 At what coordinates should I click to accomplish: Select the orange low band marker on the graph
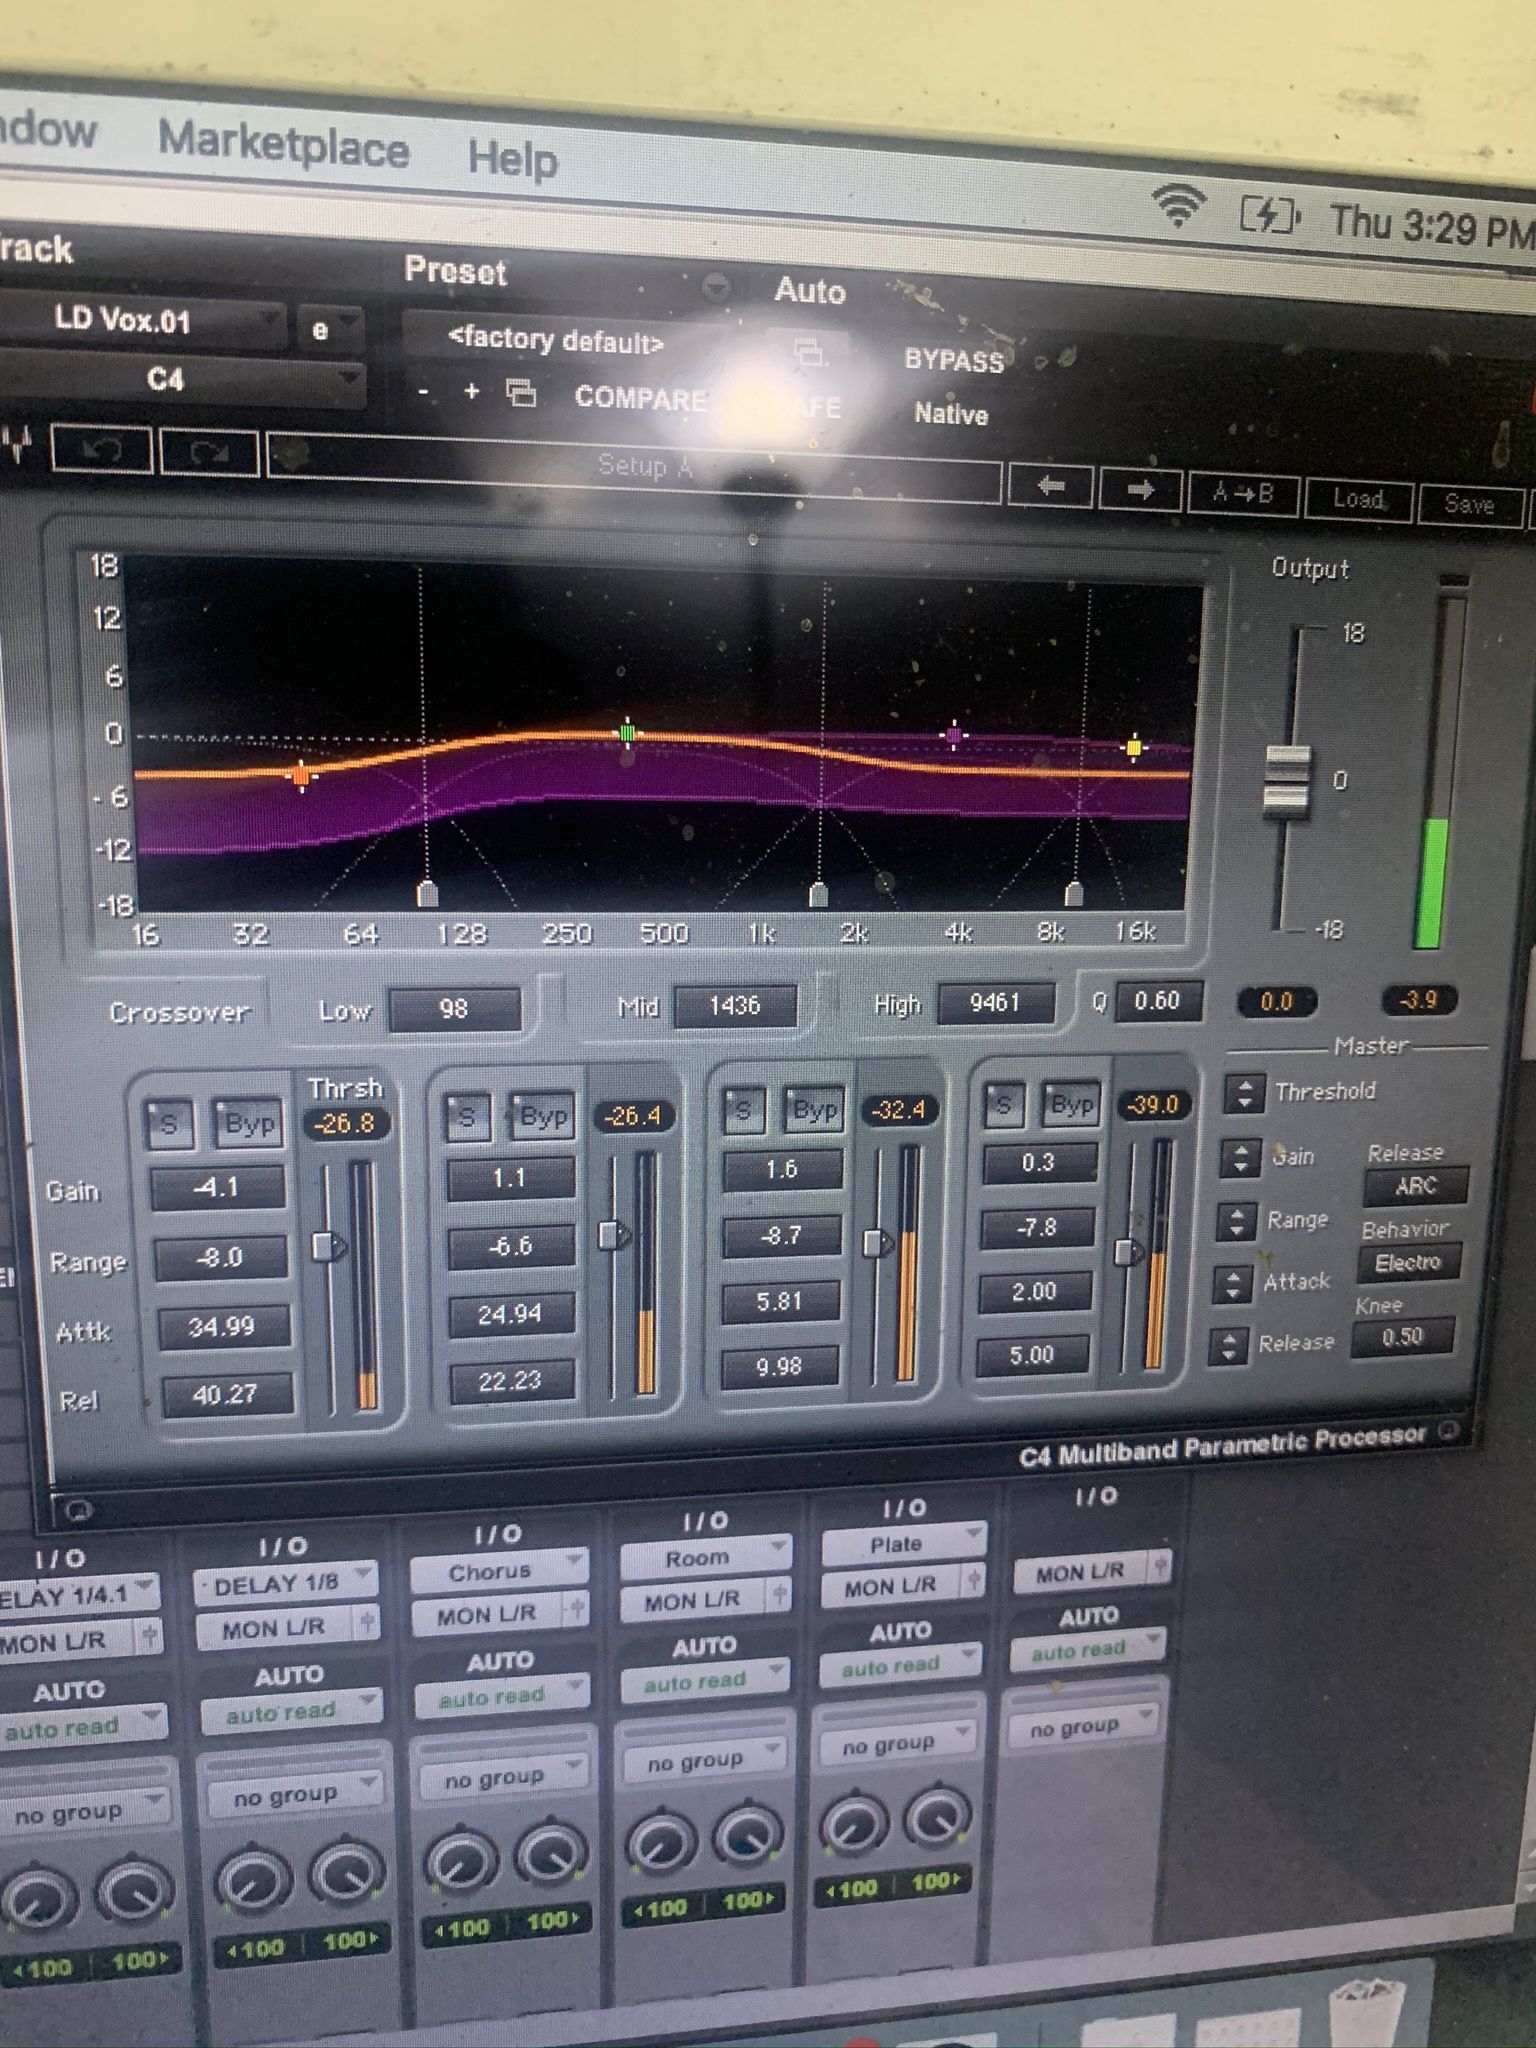[301, 774]
